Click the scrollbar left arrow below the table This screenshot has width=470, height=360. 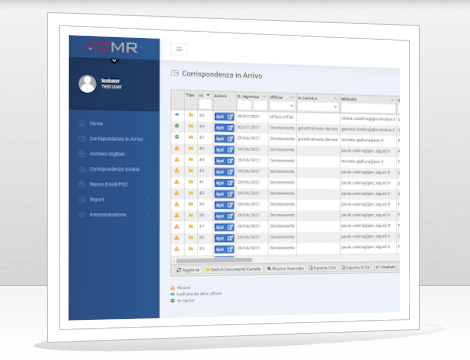point(173,261)
